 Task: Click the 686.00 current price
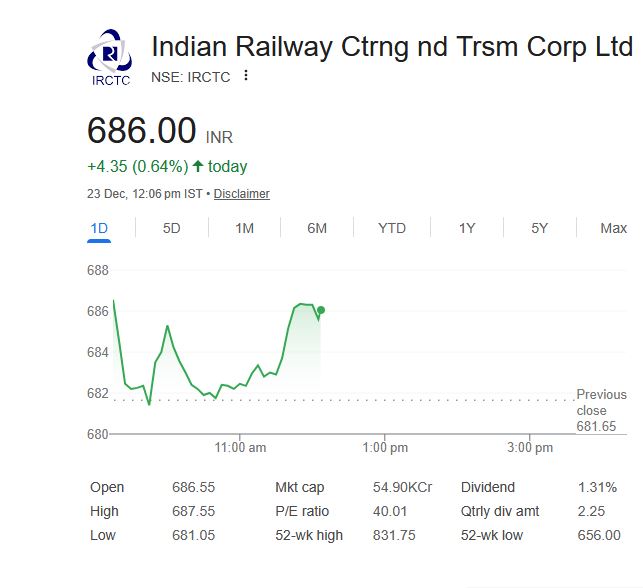[141, 131]
